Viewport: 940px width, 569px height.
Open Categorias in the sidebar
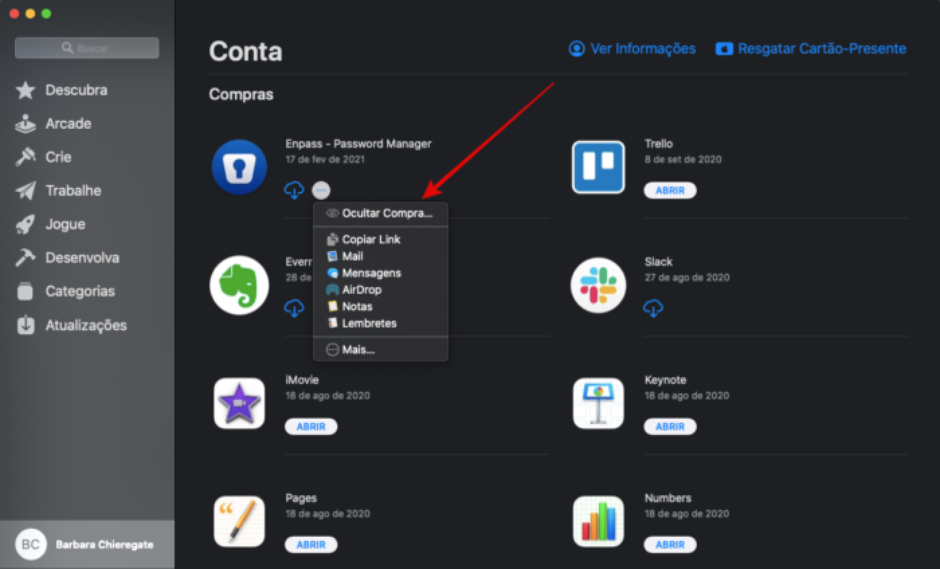click(65, 291)
